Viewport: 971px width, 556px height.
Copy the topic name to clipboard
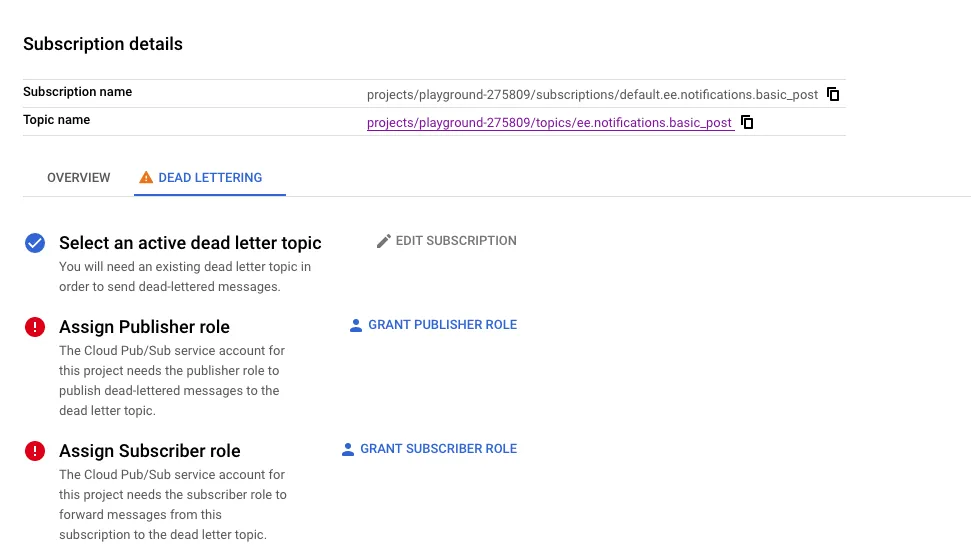click(x=747, y=123)
